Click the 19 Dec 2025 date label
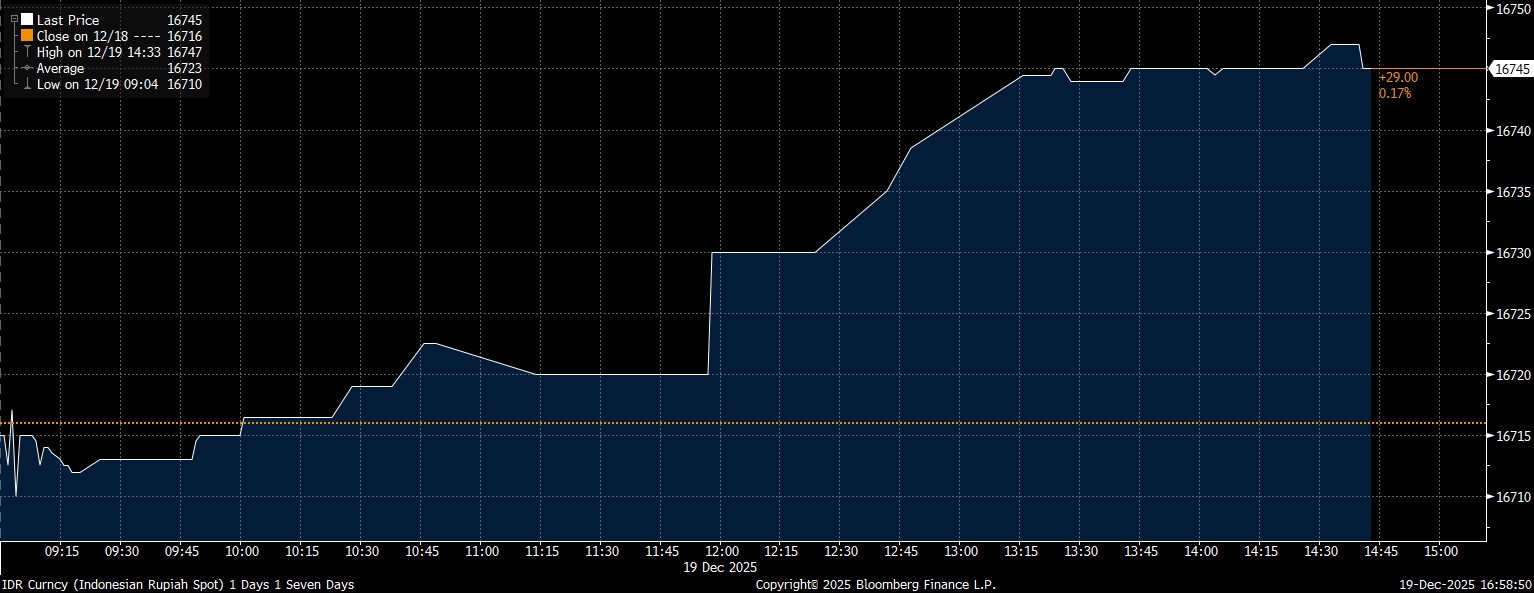The height and width of the screenshot is (593, 1534). [x=722, y=567]
